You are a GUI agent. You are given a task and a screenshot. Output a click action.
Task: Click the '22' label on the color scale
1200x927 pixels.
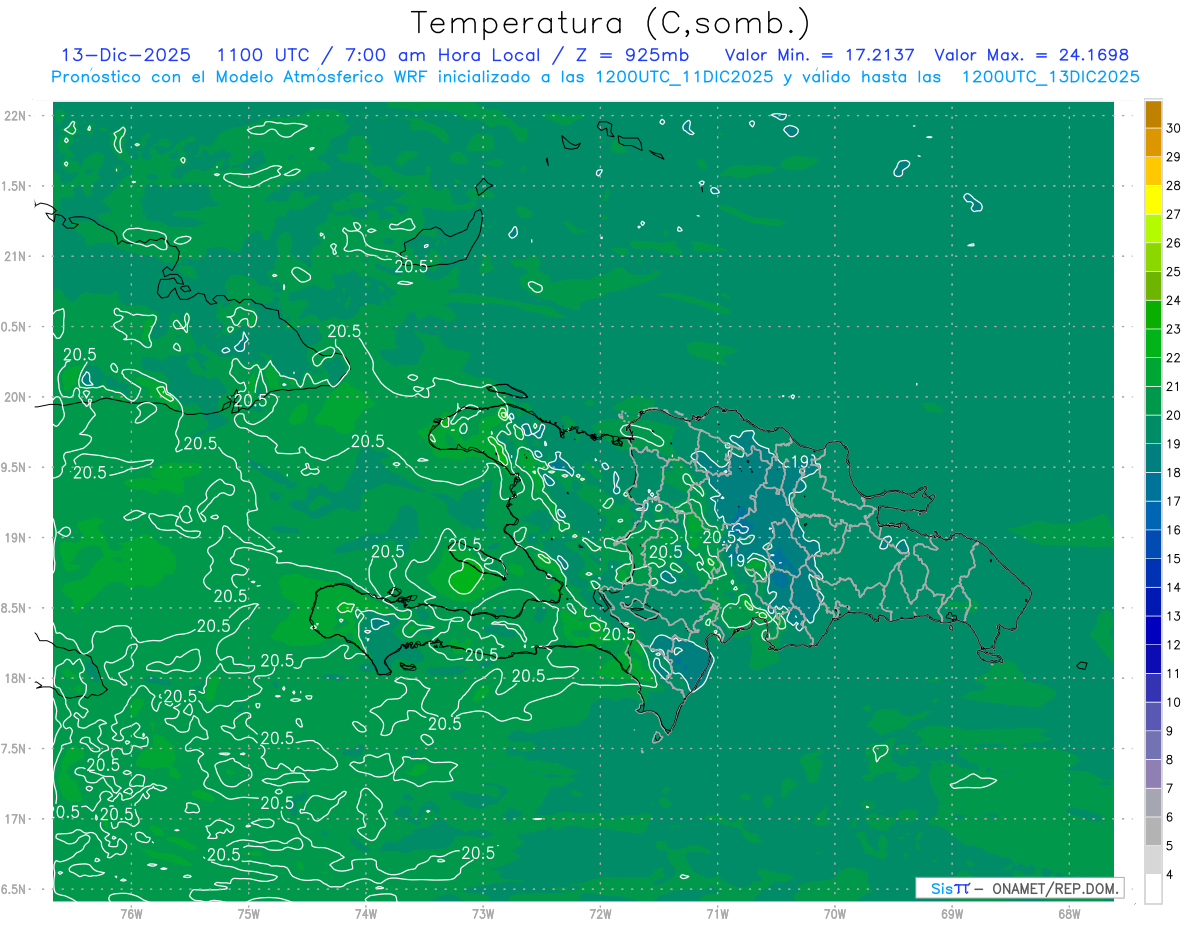[x=1174, y=358]
